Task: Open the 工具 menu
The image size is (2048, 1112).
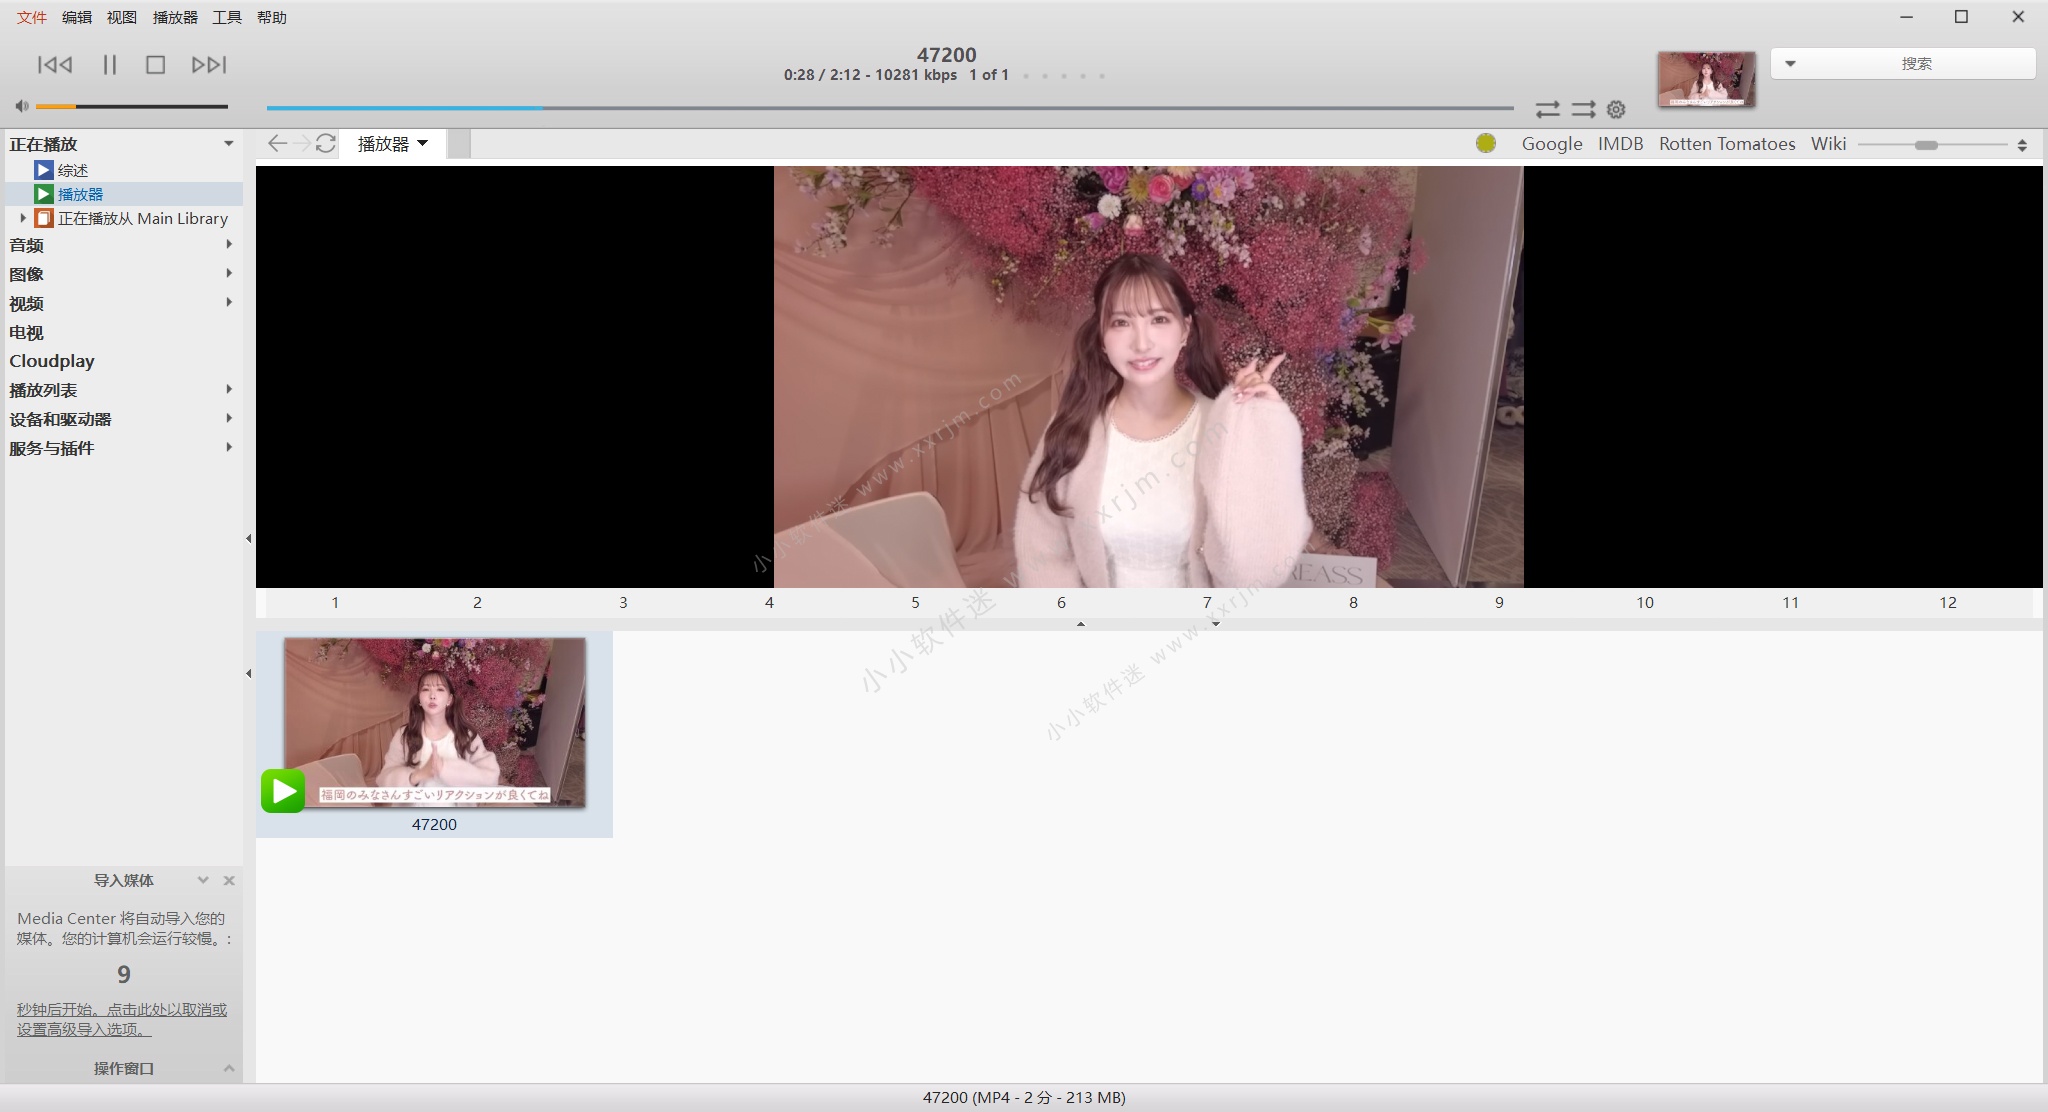Action: pyautogui.click(x=226, y=17)
